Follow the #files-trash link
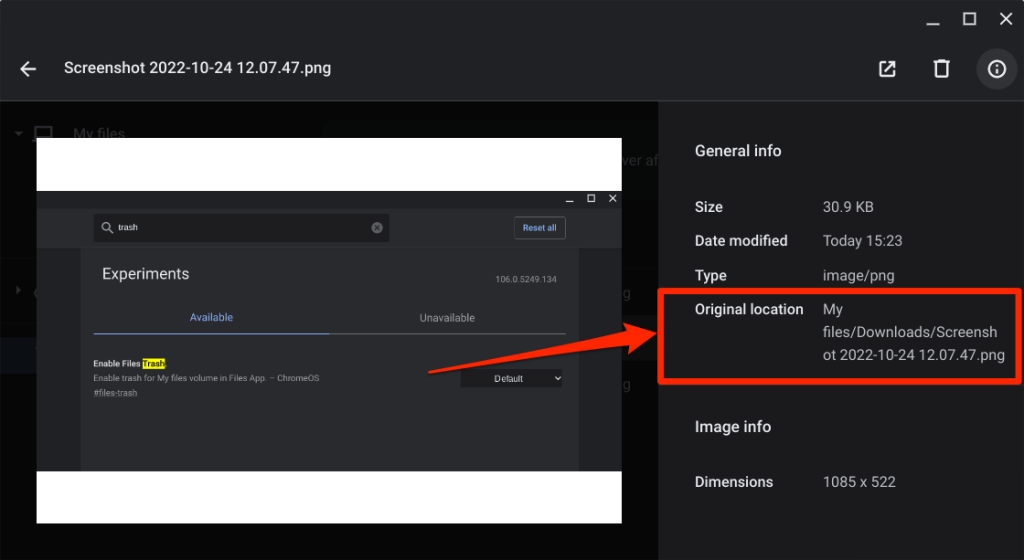1024x560 pixels. point(115,393)
